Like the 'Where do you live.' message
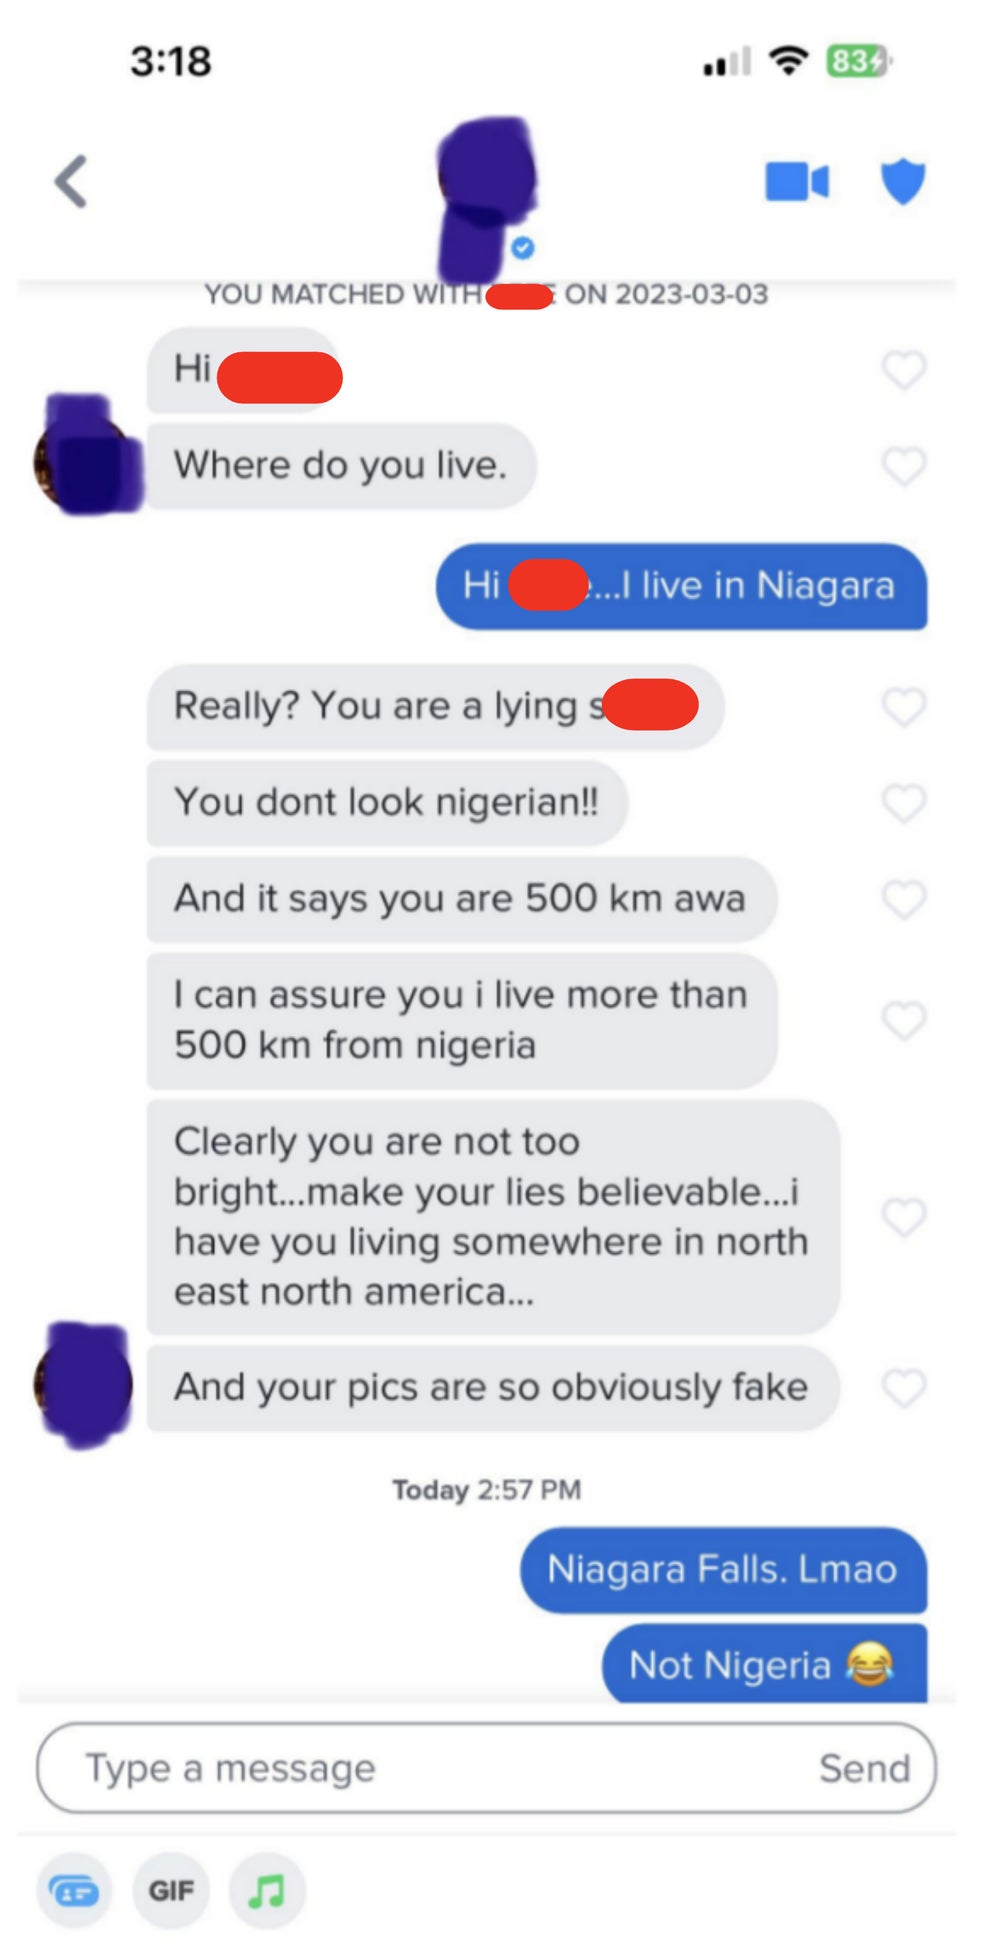 (904, 466)
